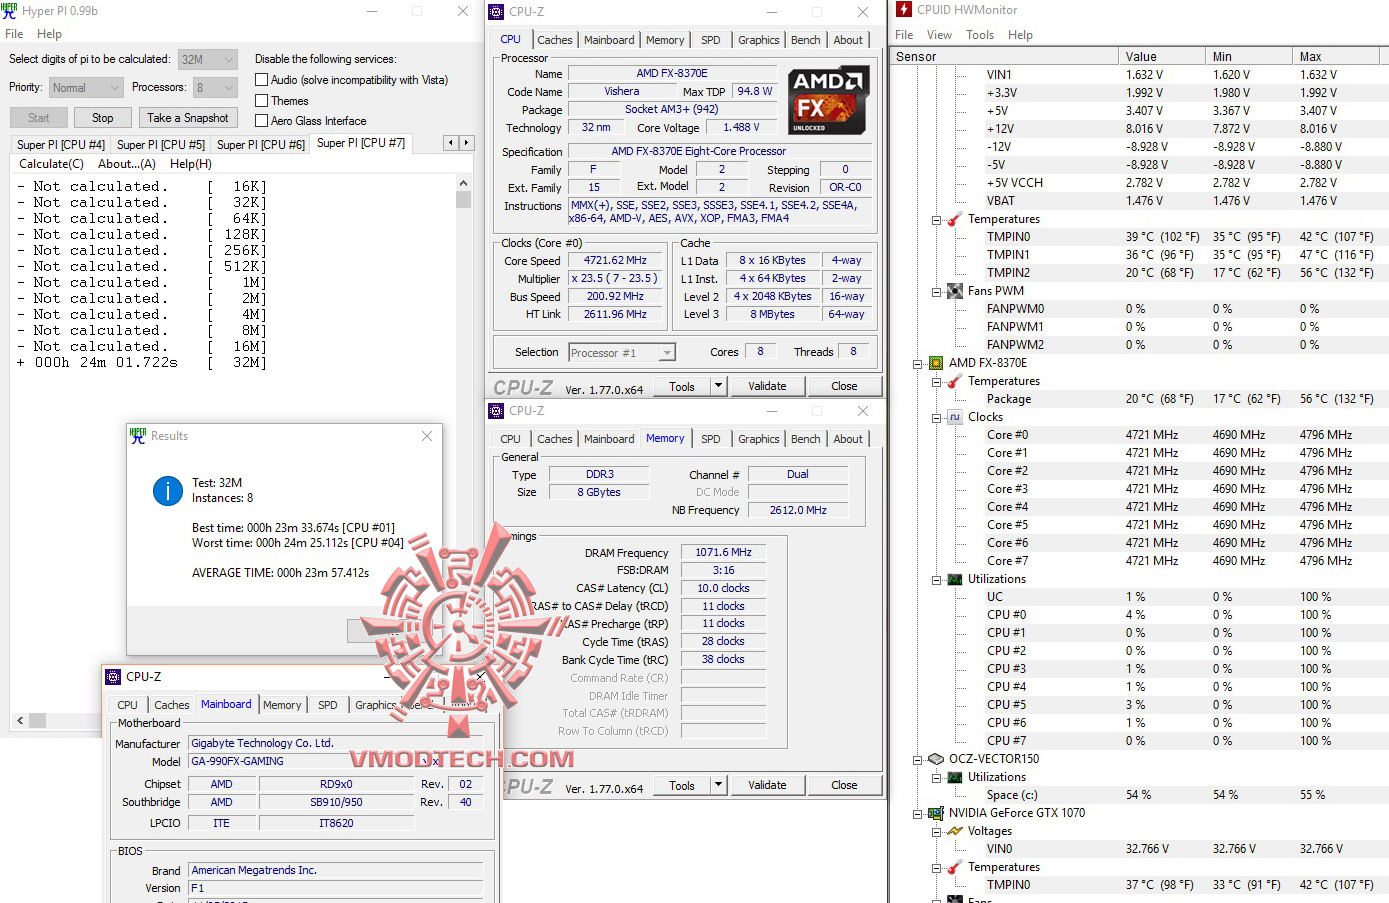This screenshot has height=903, width=1389.
Task: Open the Bench tab in CPU-Z memory window
Action: 806,439
